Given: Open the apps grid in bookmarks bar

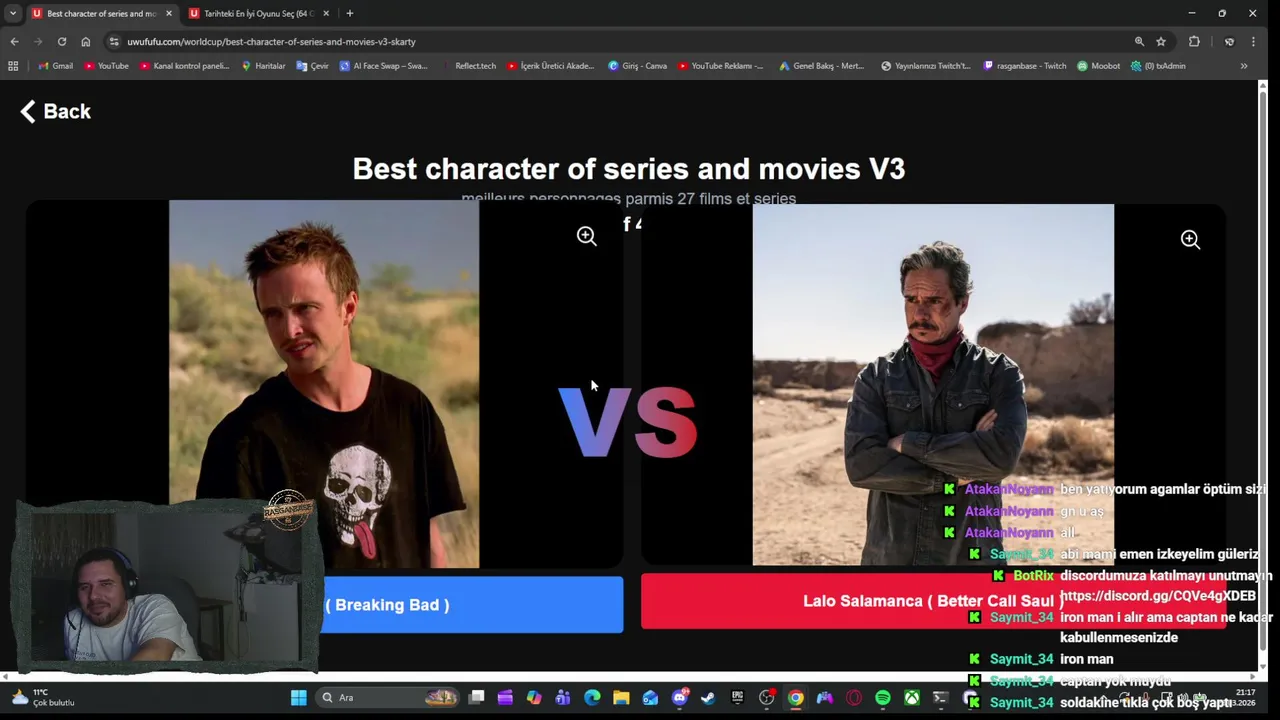Looking at the screenshot, I should tap(13, 66).
